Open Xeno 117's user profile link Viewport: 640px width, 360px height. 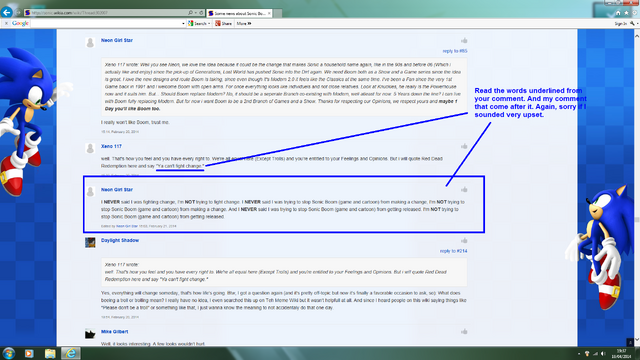111,146
